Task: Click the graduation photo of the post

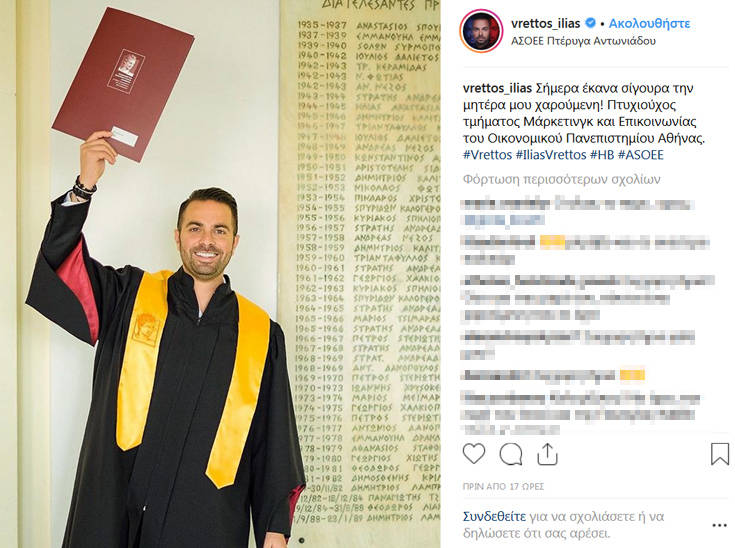Action: pyautogui.click(x=220, y=274)
